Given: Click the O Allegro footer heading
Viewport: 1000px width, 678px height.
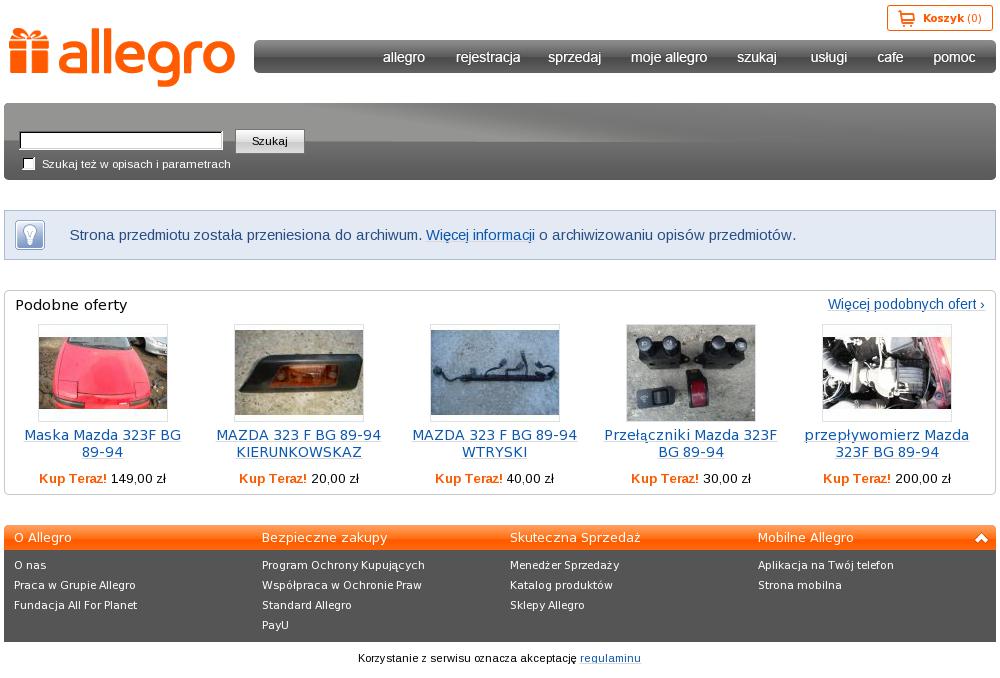Looking at the screenshot, I should [43, 538].
